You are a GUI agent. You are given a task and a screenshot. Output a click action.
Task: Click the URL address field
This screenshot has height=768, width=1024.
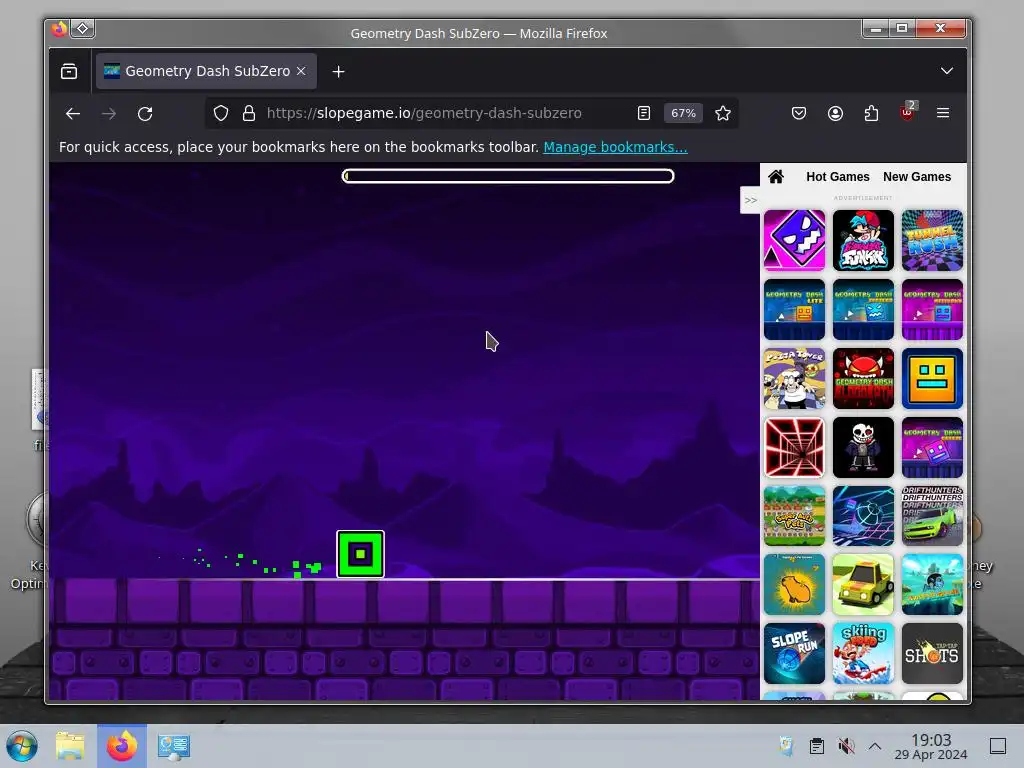point(424,113)
